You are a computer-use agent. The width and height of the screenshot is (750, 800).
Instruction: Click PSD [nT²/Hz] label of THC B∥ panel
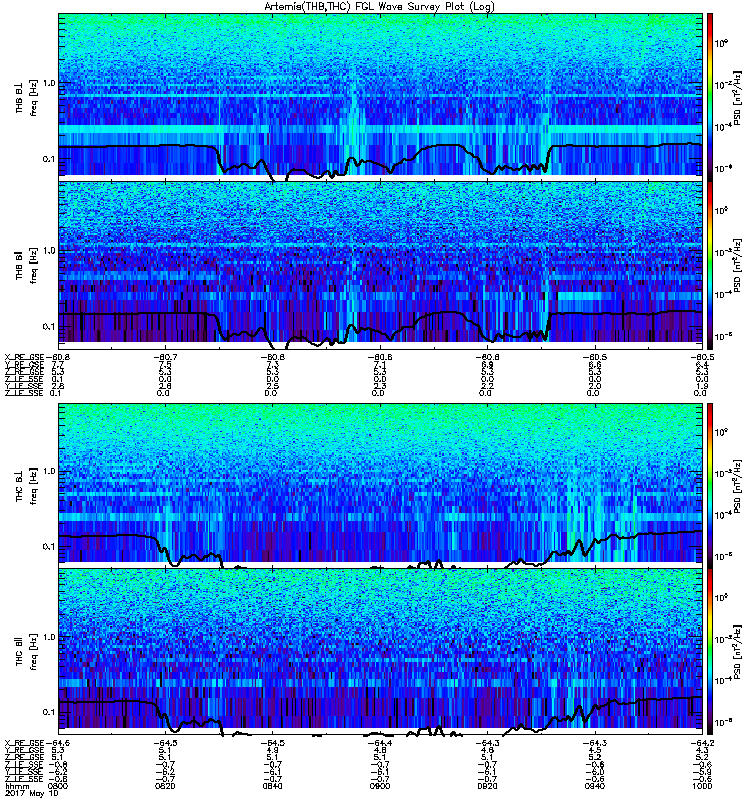[737, 652]
